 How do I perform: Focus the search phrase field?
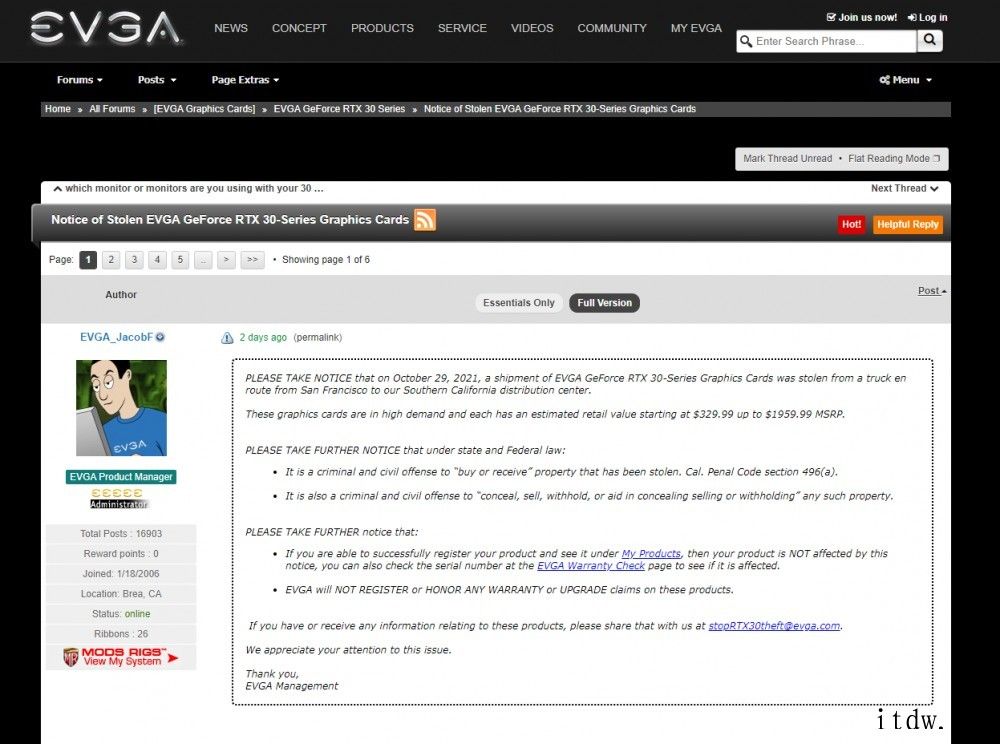[x=827, y=41]
